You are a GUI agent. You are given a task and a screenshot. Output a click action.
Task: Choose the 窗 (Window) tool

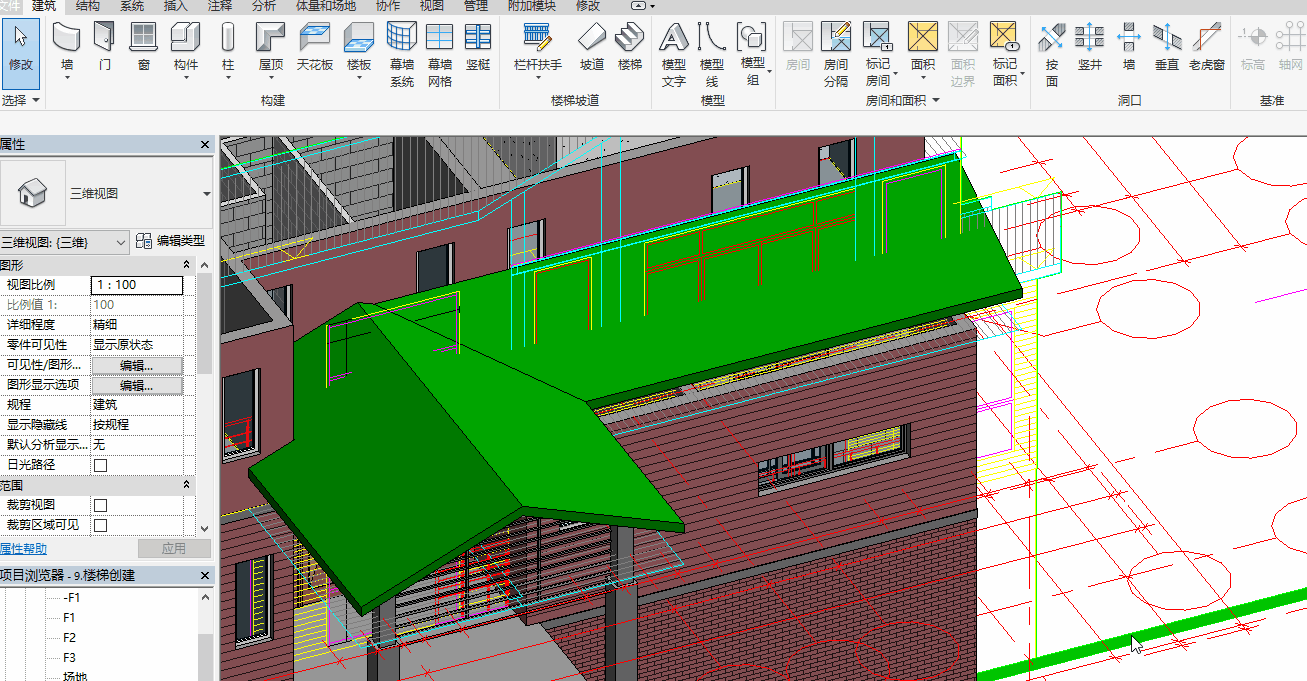click(x=144, y=37)
